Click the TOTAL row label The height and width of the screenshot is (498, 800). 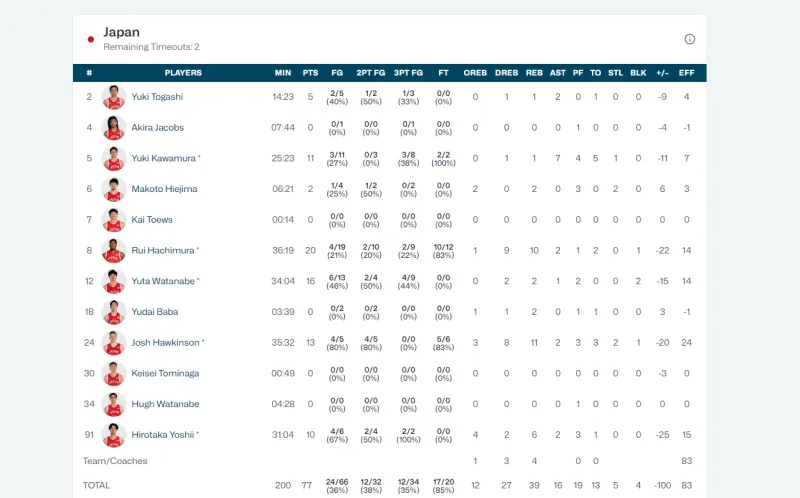pos(96,485)
